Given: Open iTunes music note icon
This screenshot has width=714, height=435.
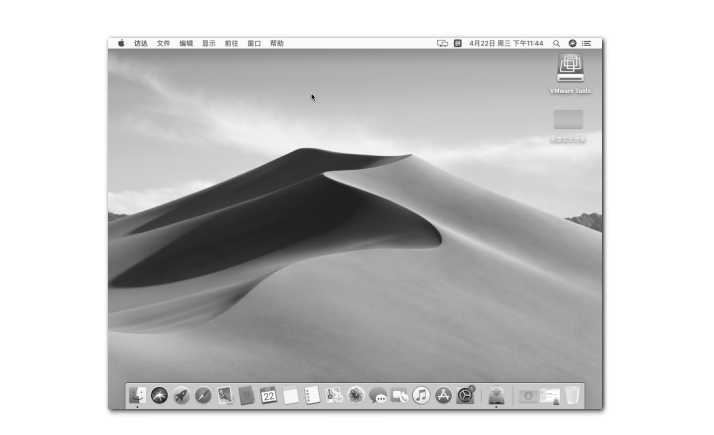Looking at the screenshot, I should pos(421,395).
